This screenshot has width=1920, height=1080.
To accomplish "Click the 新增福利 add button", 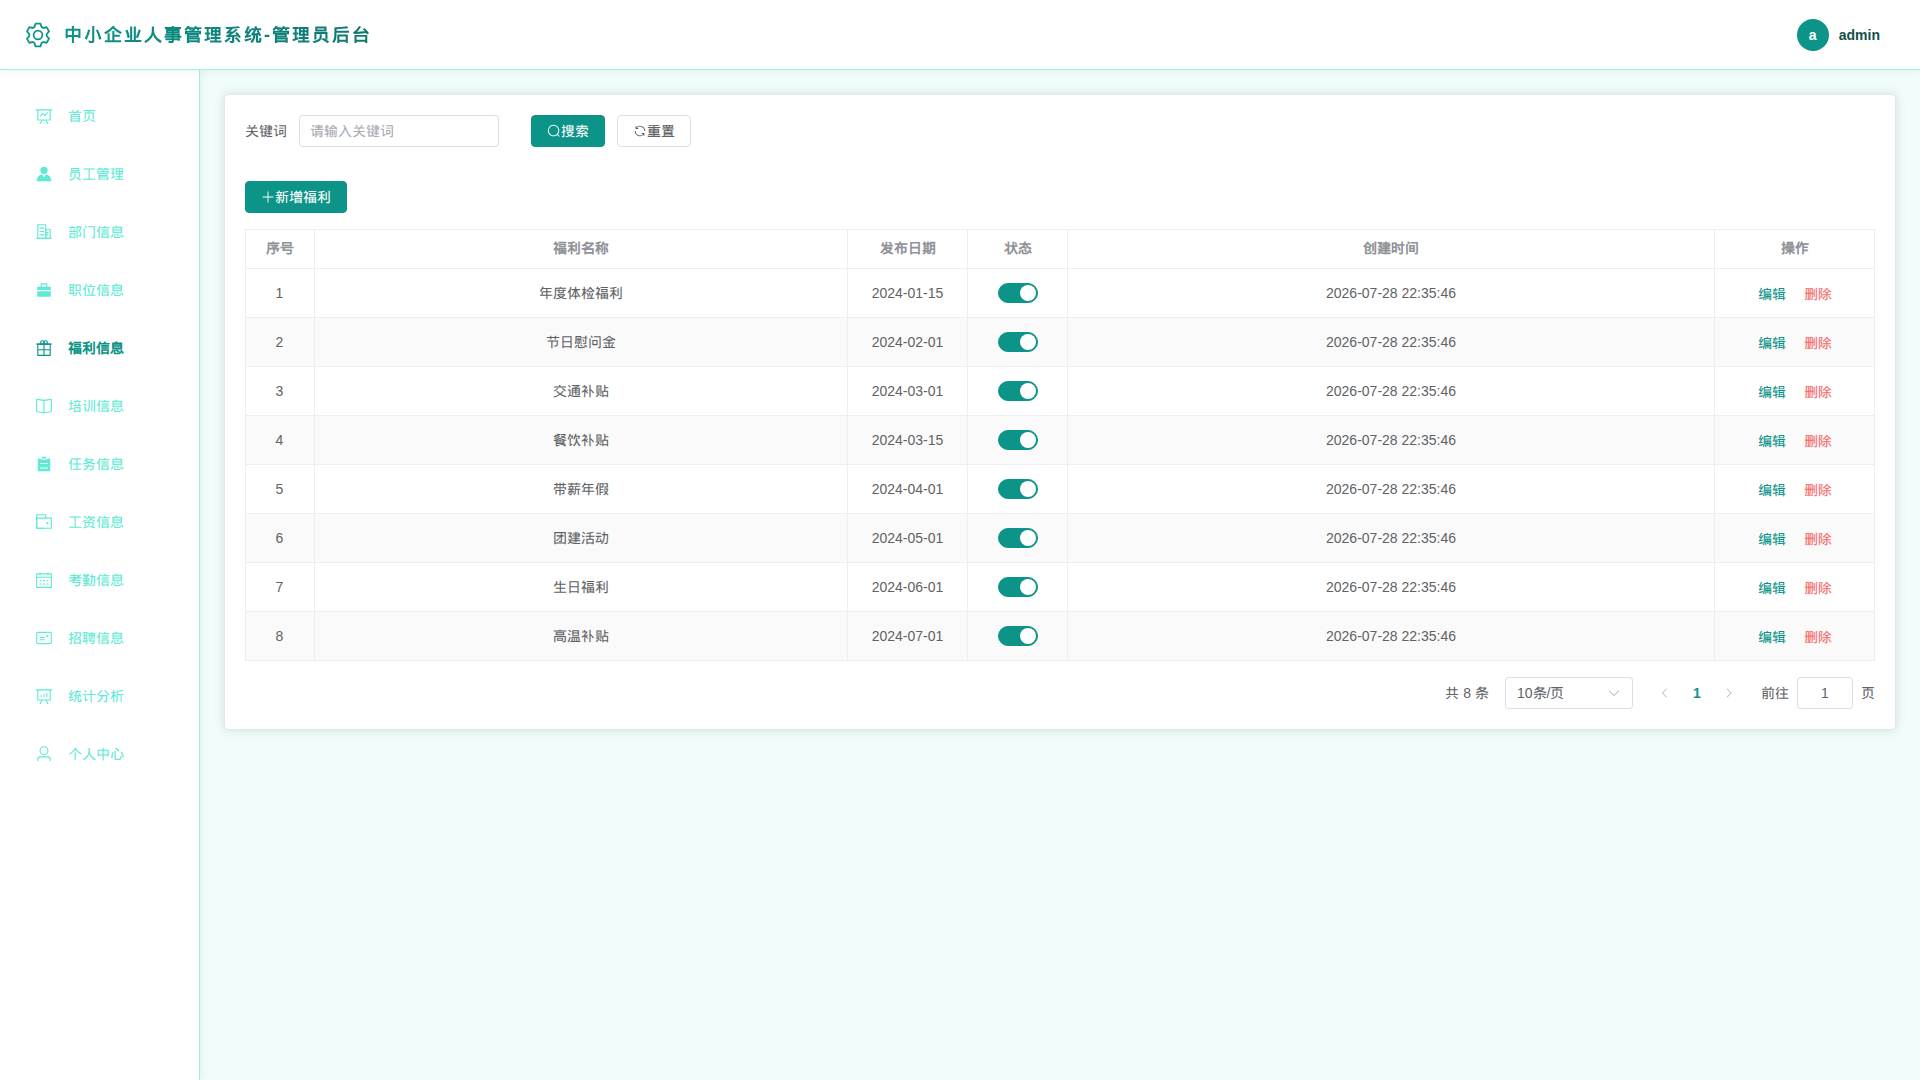I will point(295,197).
